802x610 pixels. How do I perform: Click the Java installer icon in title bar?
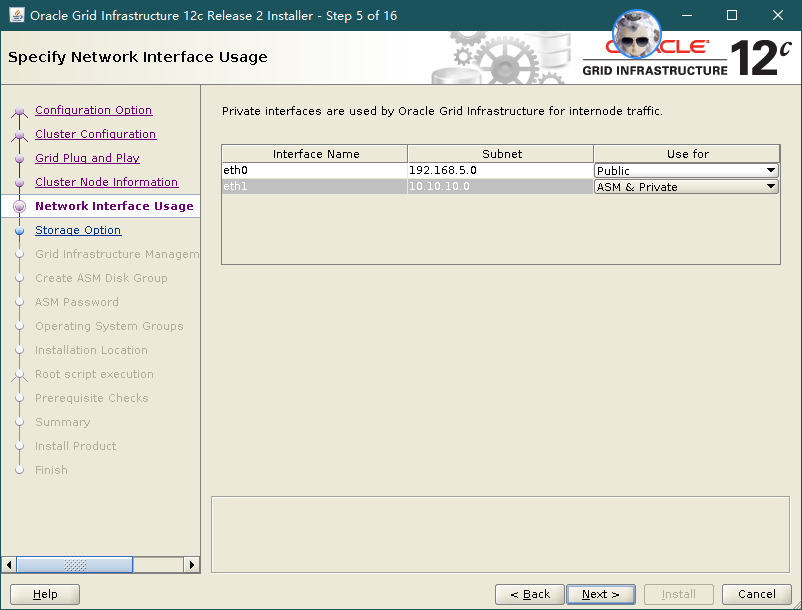click(x=17, y=15)
